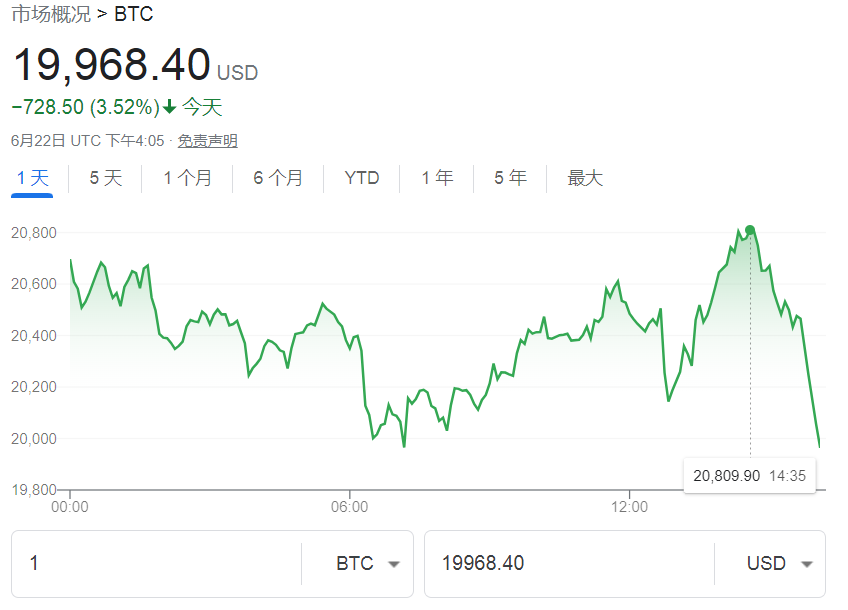The width and height of the screenshot is (848, 610).
Task: Show the 1 年 chart range
Action: (437, 179)
